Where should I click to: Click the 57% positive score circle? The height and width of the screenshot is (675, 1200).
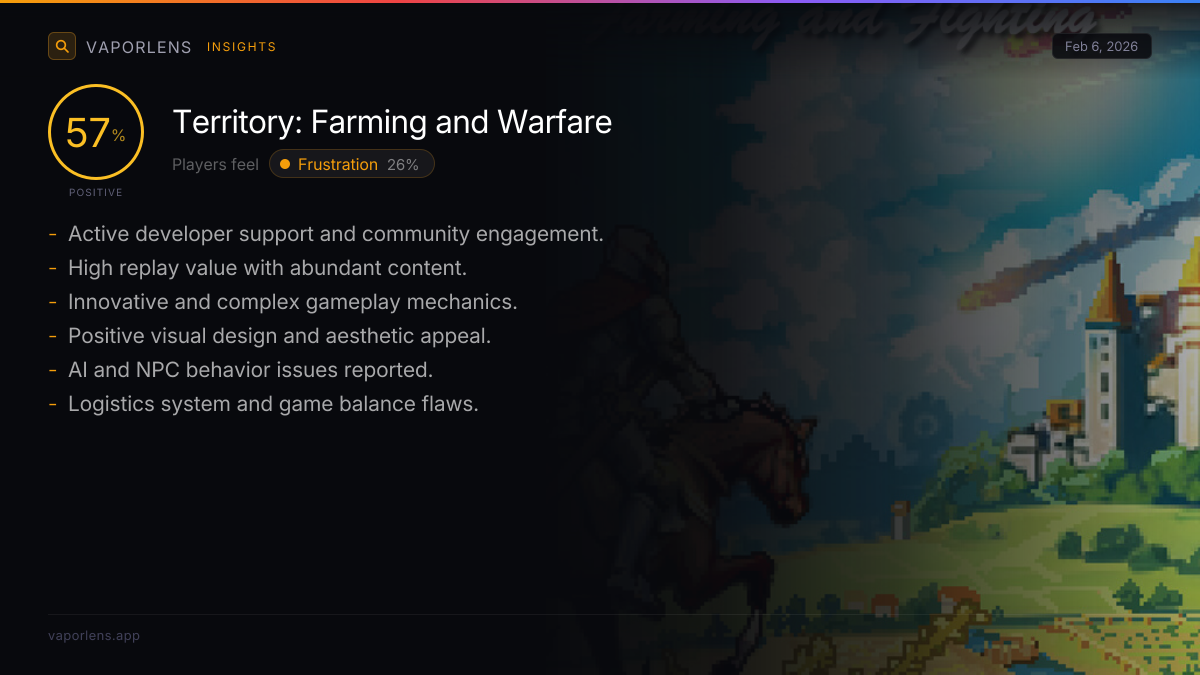(96, 132)
